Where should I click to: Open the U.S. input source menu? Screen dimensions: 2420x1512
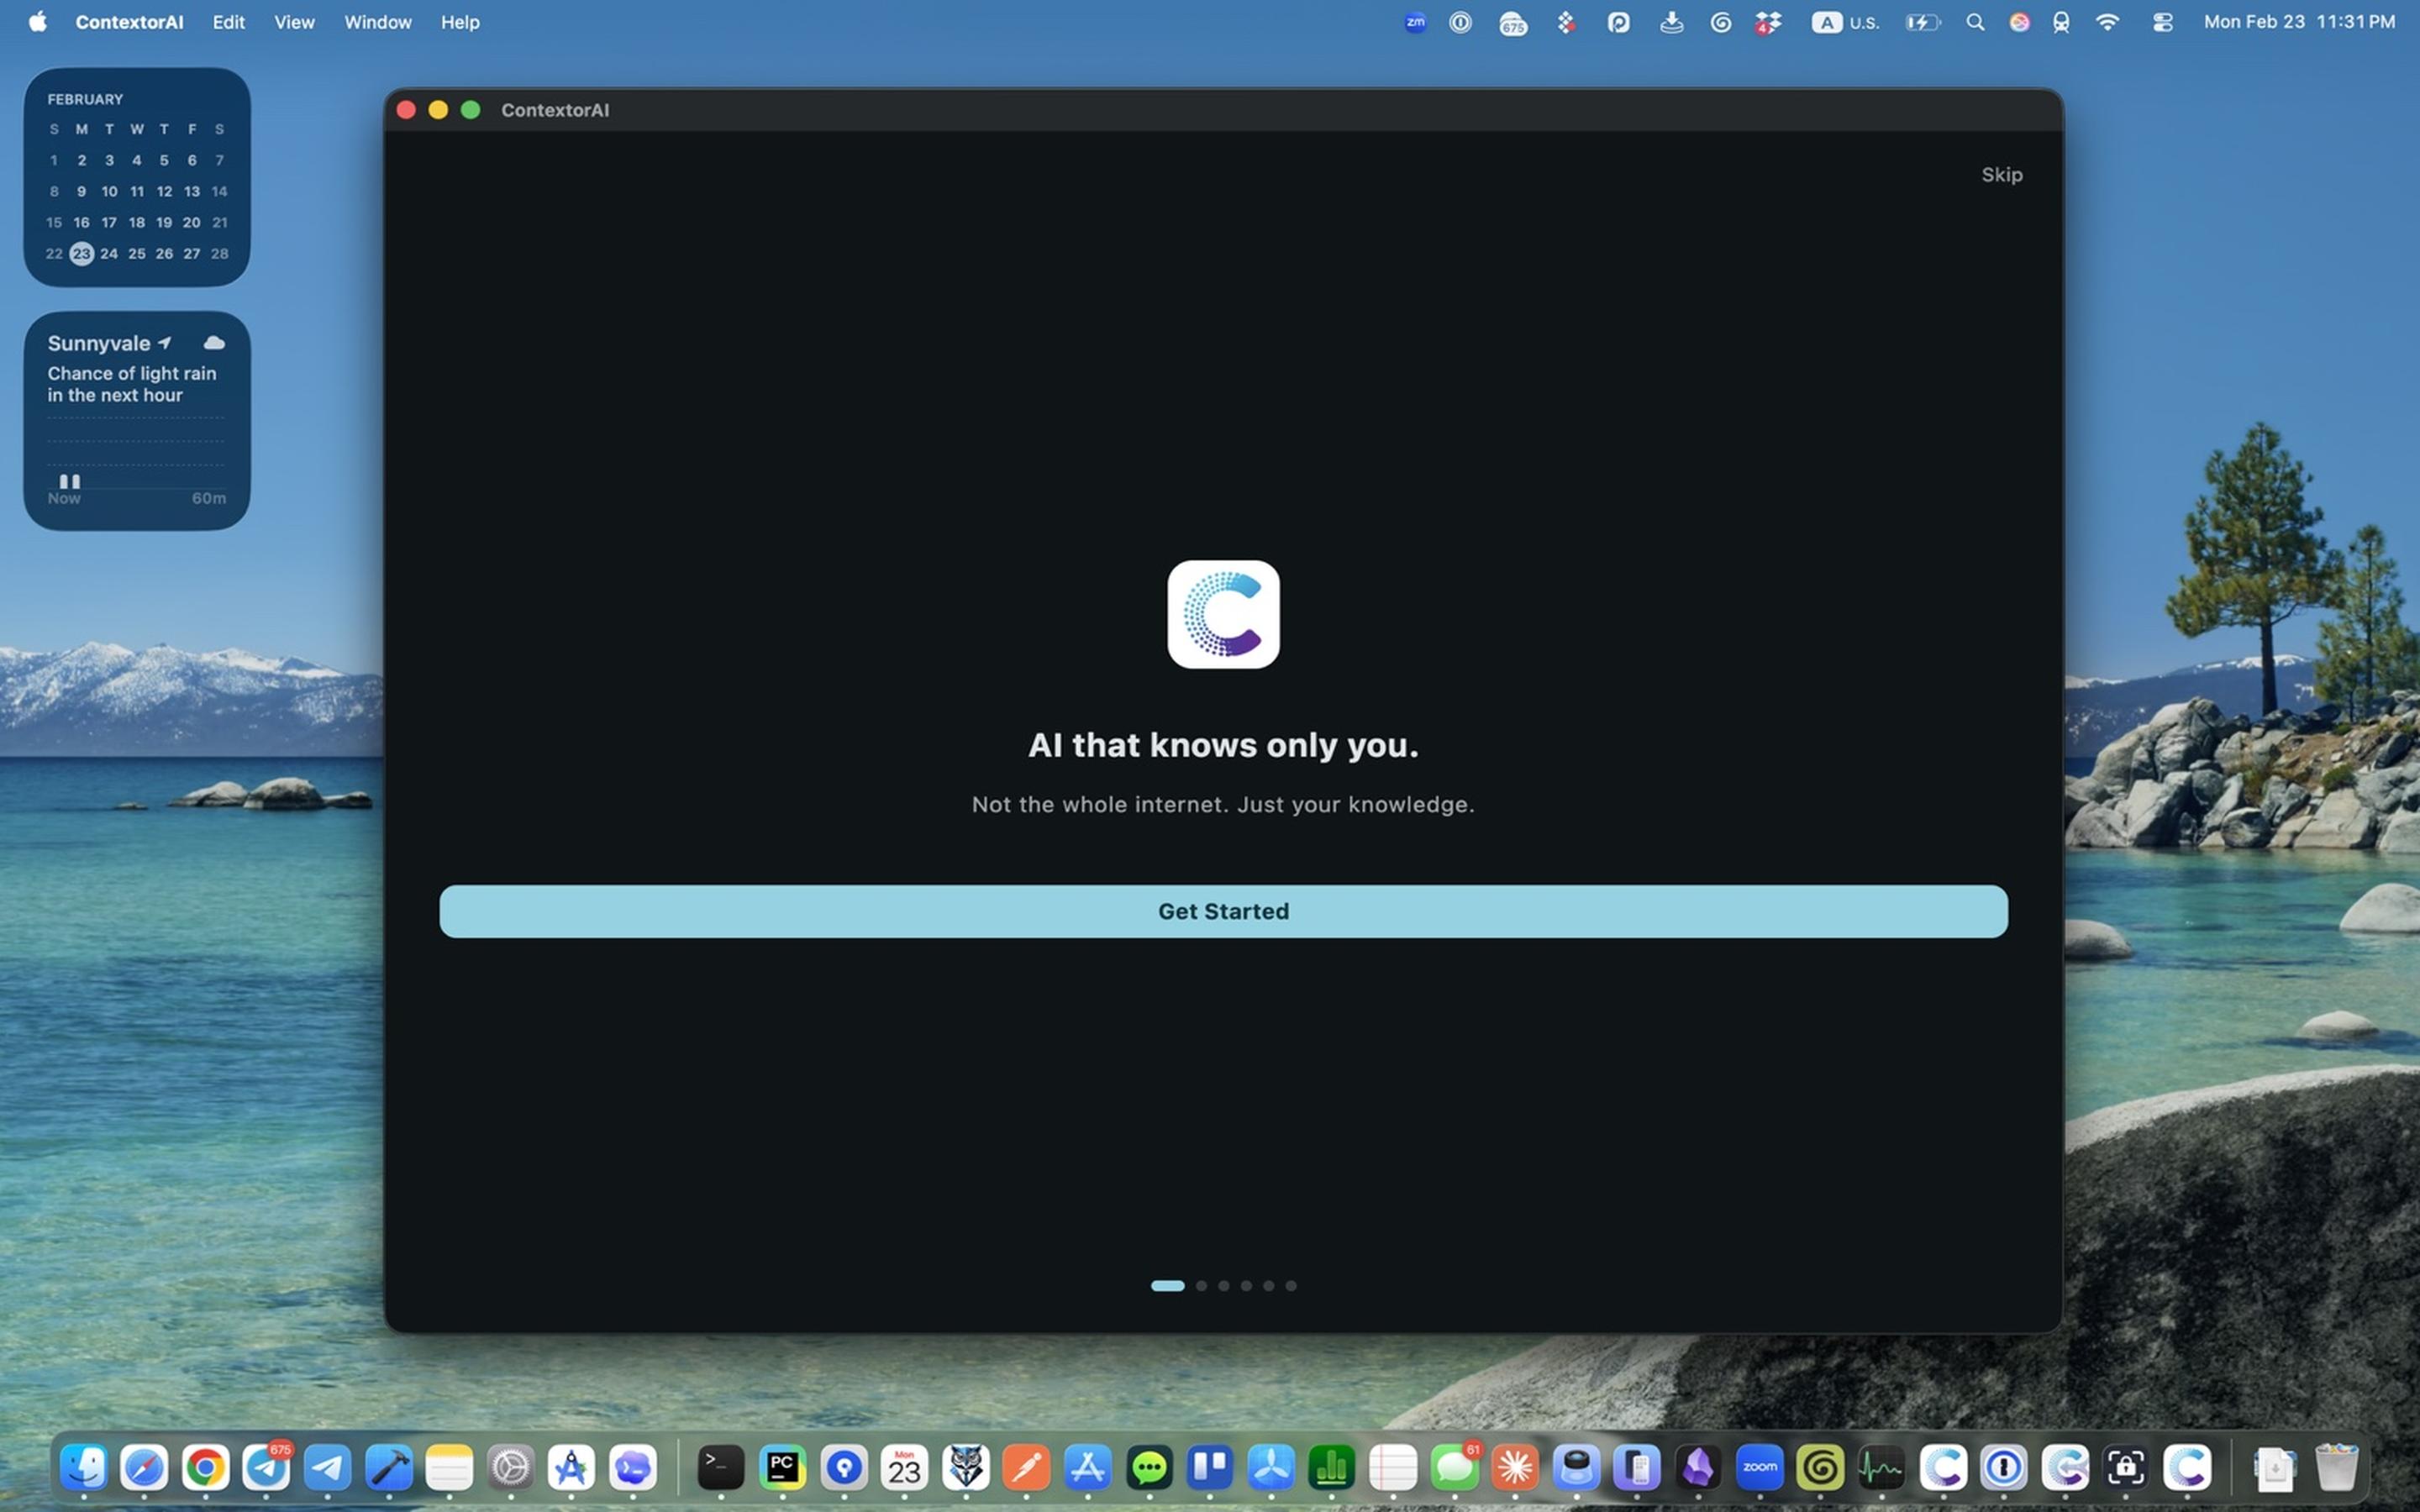click(1845, 22)
